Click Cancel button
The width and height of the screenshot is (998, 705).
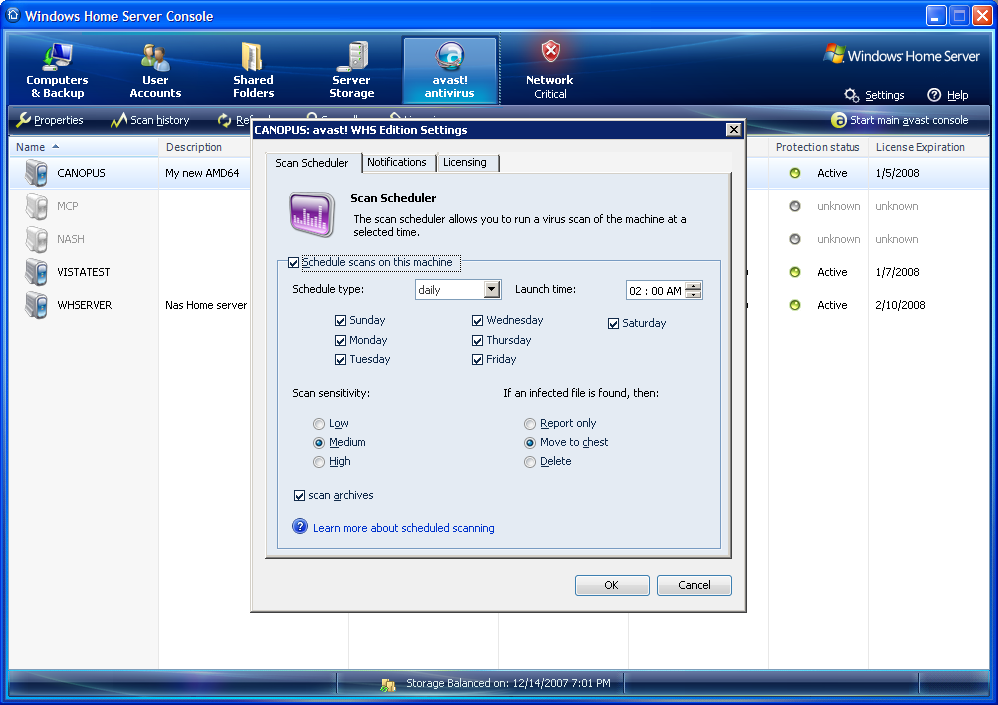(x=694, y=585)
